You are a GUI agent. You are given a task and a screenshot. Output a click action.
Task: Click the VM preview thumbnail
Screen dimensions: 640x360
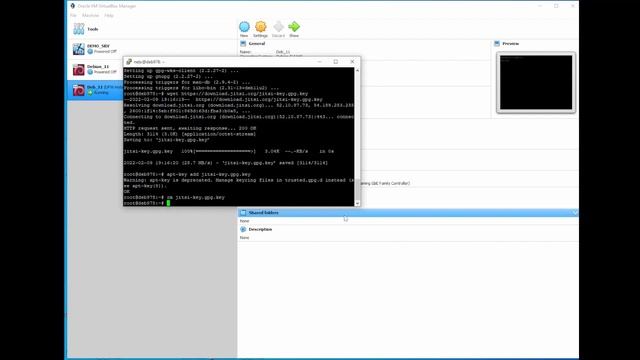tap(536, 82)
